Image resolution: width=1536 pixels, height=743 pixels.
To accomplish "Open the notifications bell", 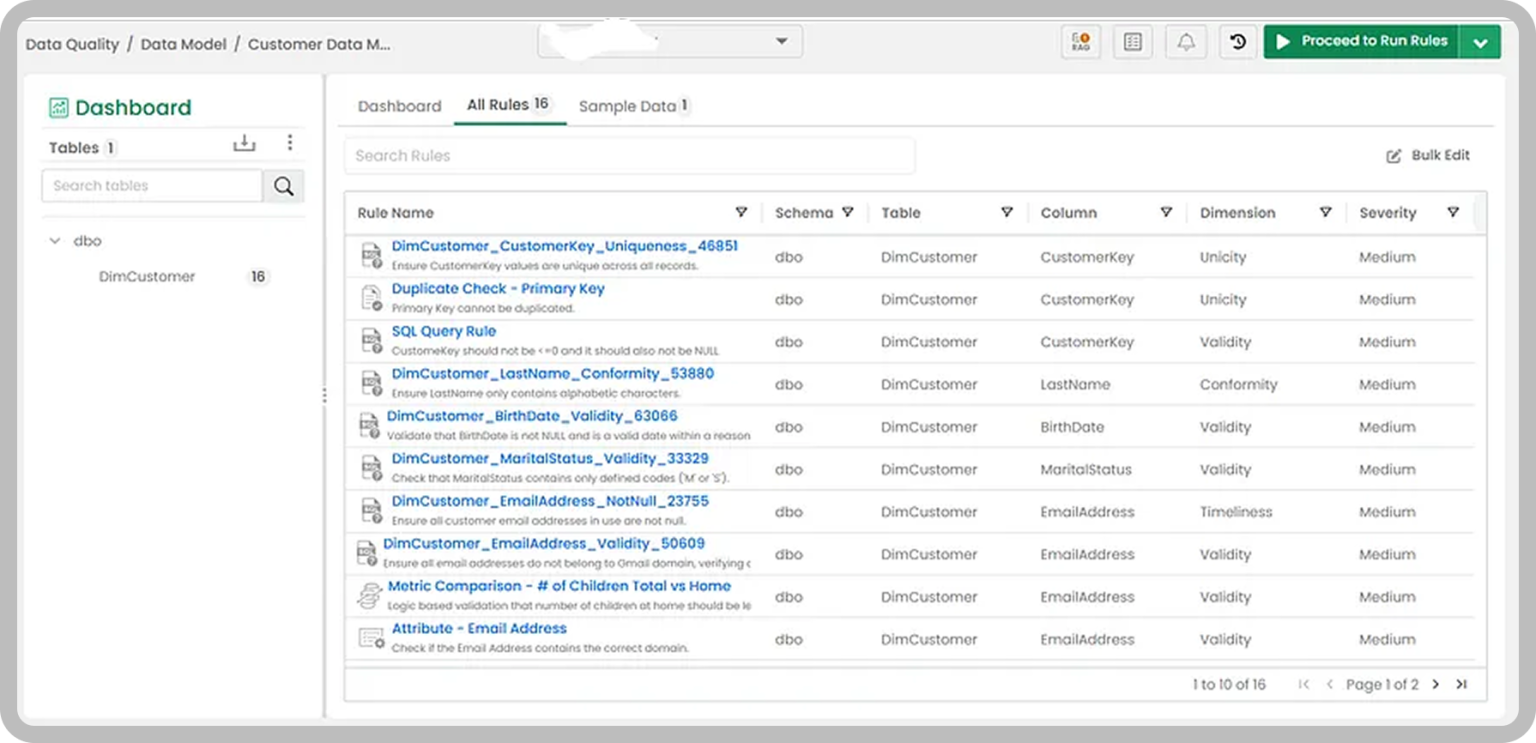I will click(x=1186, y=42).
